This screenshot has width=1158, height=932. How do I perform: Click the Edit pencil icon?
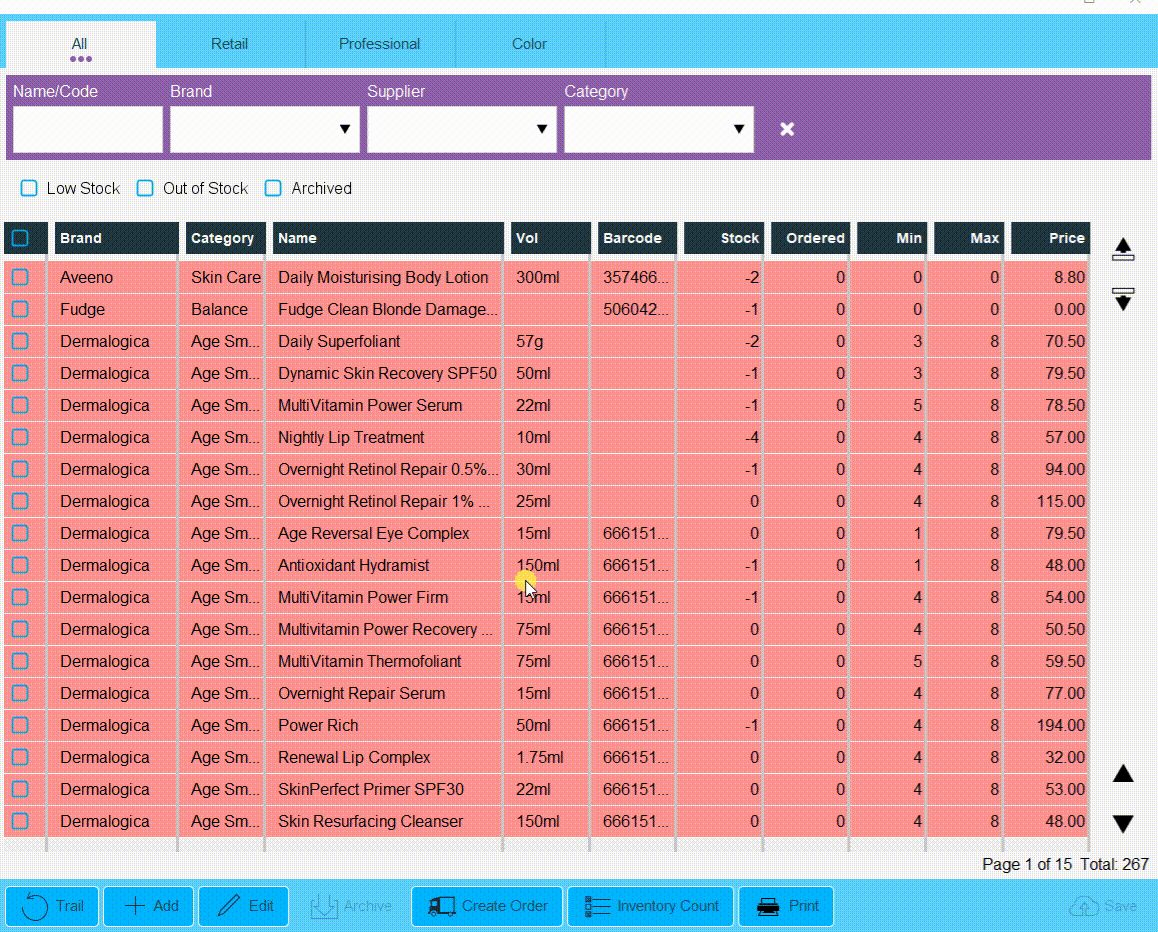pyautogui.click(x=229, y=905)
